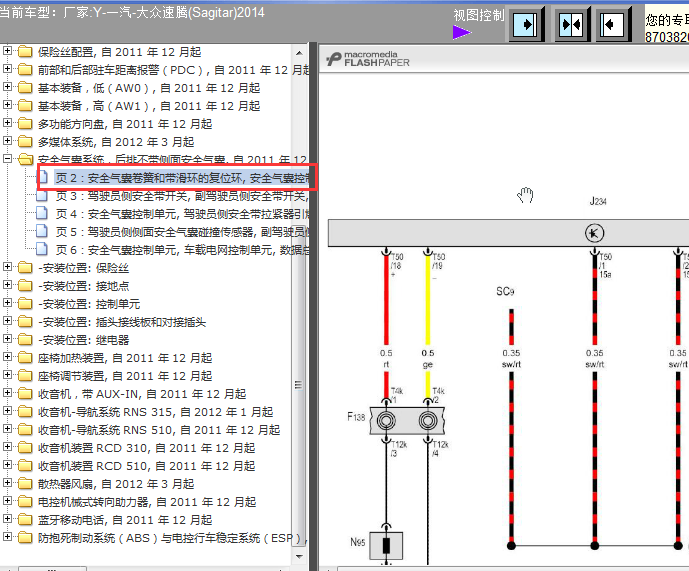Click the center-split view control button
This screenshot has height=571, width=689.
point(570,24)
